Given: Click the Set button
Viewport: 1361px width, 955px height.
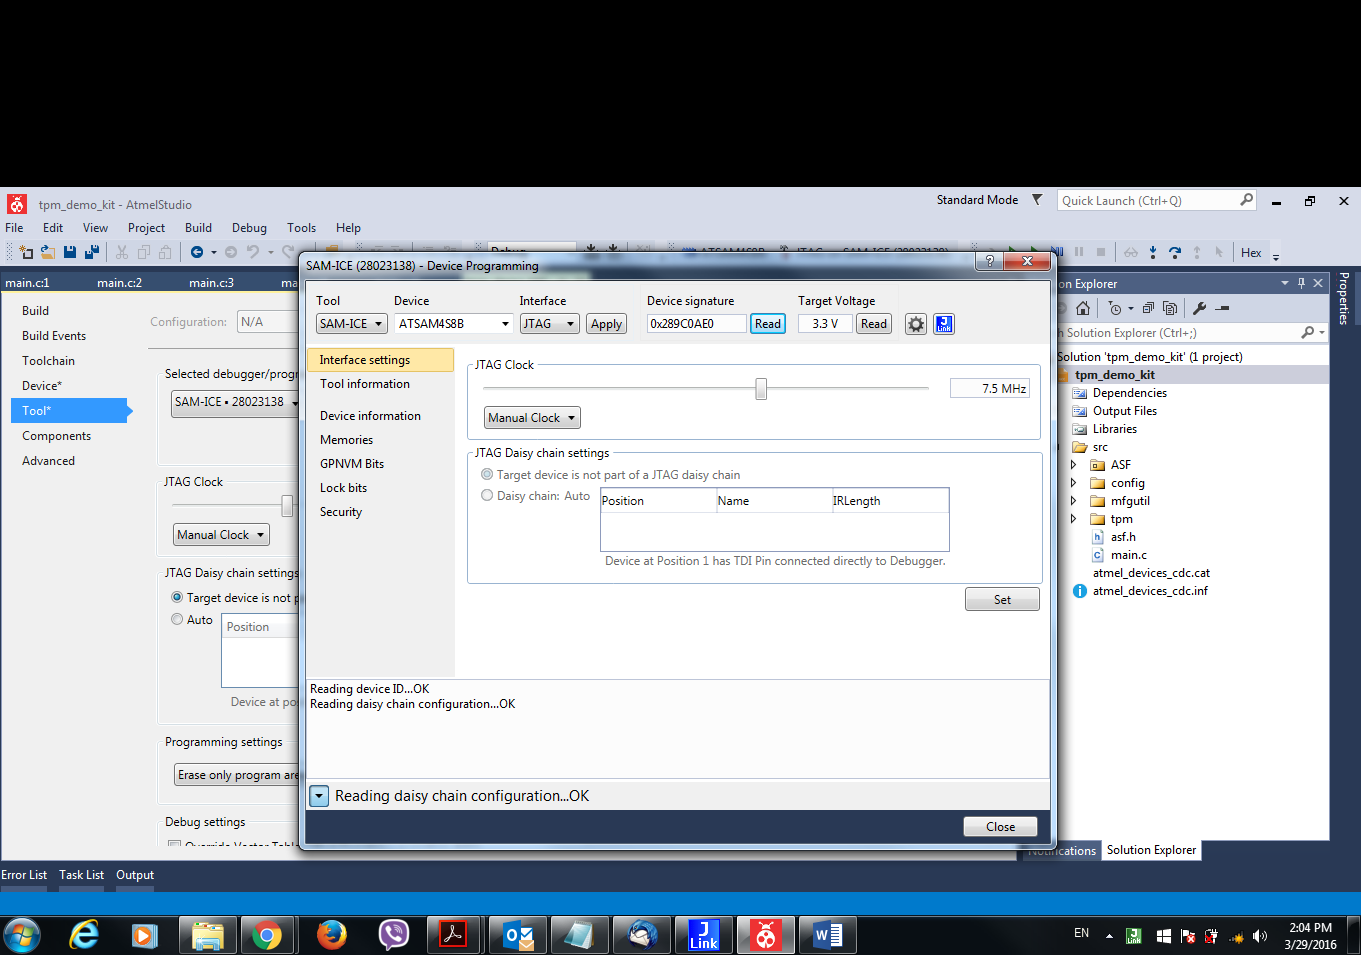Looking at the screenshot, I should (x=1002, y=599).
